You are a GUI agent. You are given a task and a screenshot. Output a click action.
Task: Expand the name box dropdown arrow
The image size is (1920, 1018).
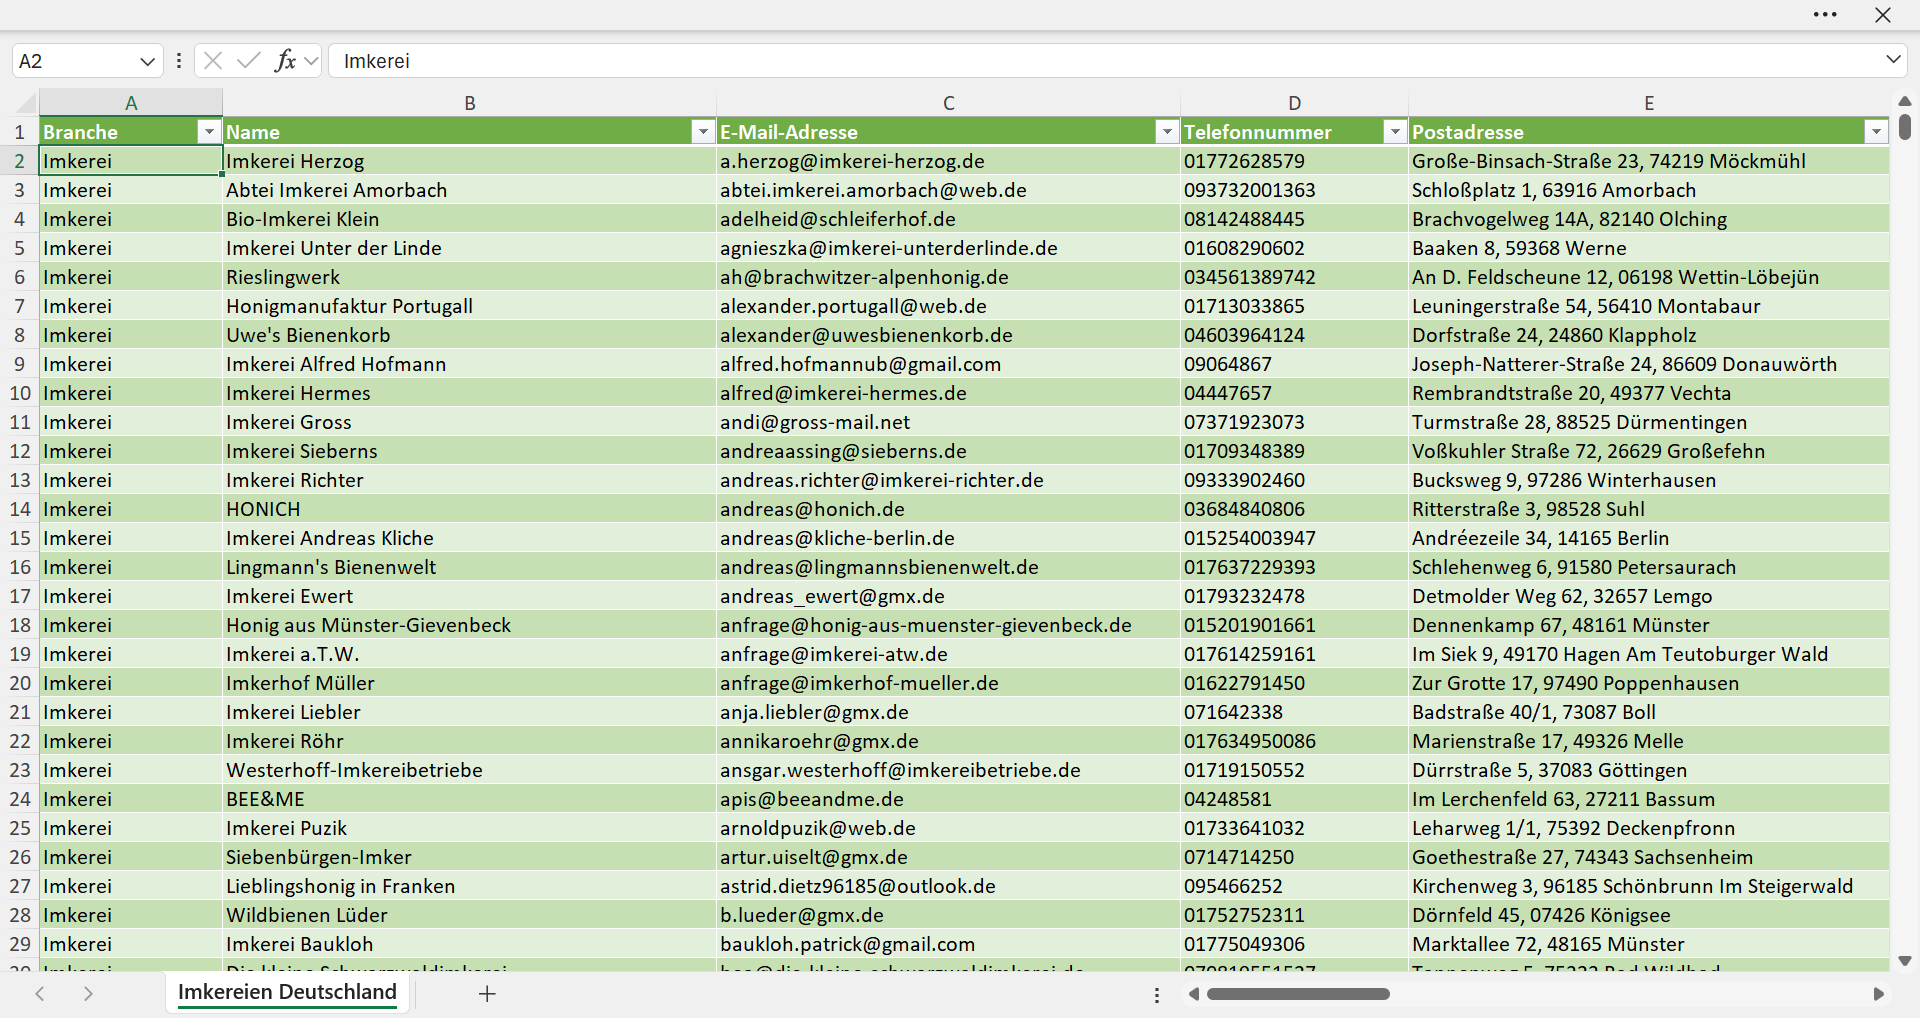(x=147, y=61)
